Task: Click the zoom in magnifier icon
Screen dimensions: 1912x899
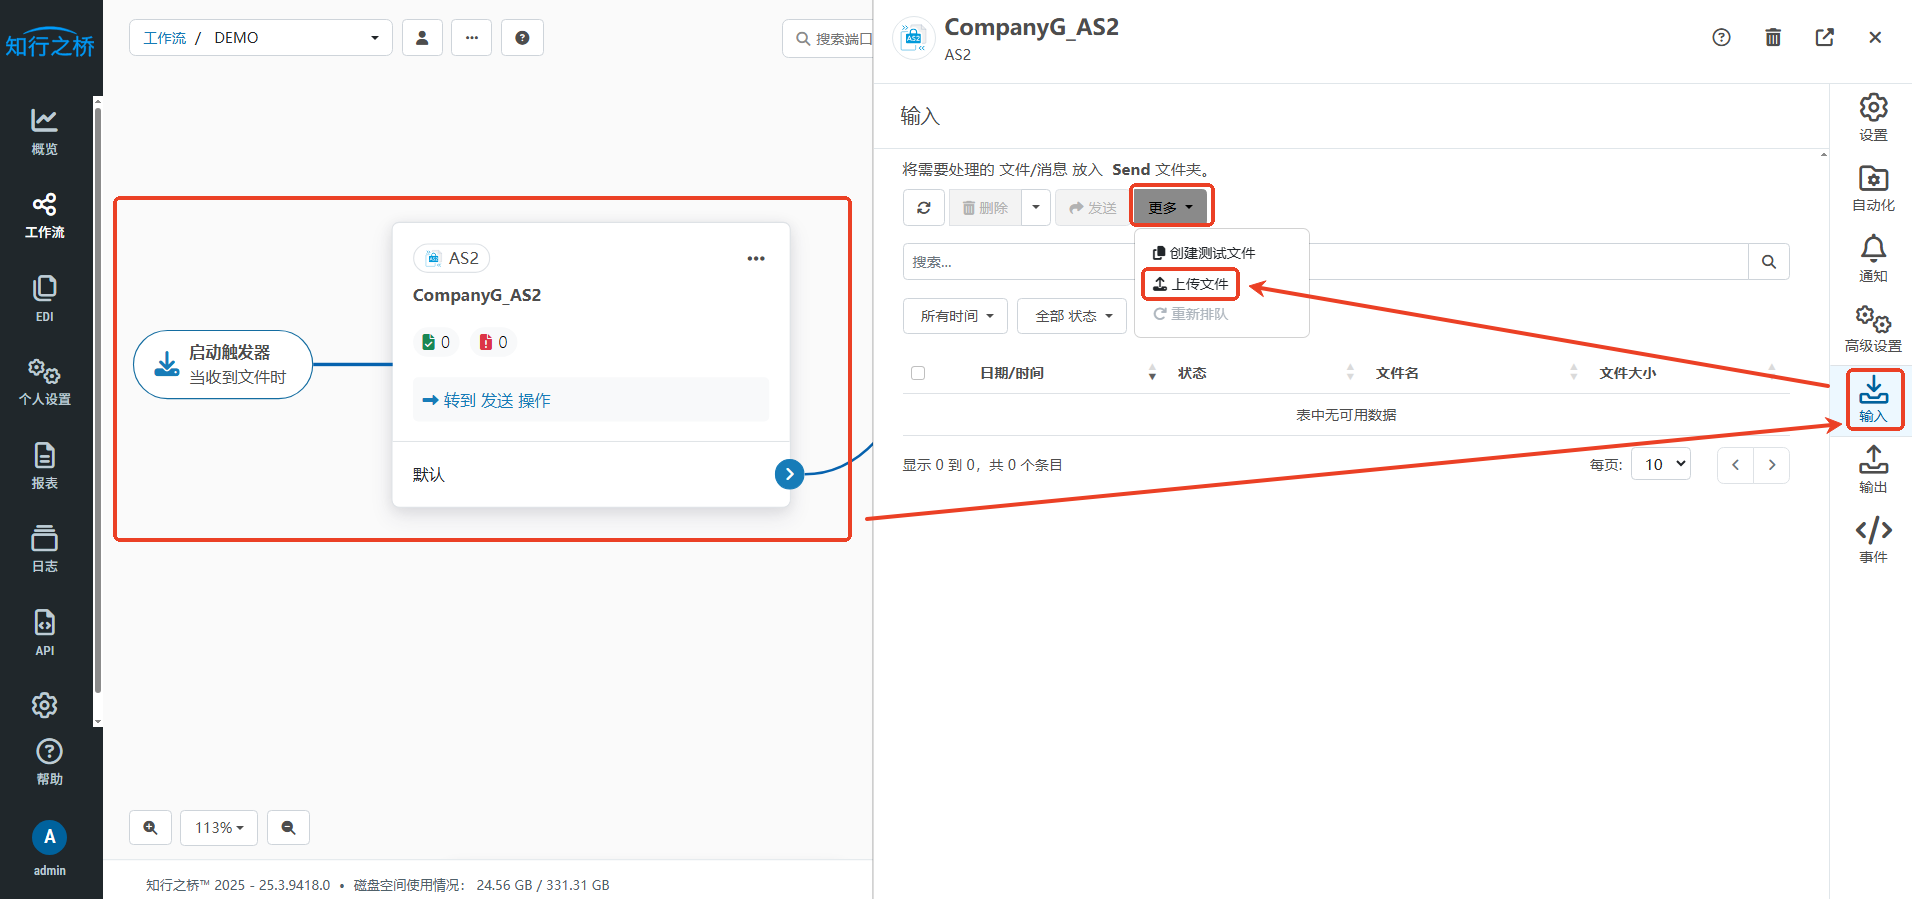Action: click(x=150, y=828)
